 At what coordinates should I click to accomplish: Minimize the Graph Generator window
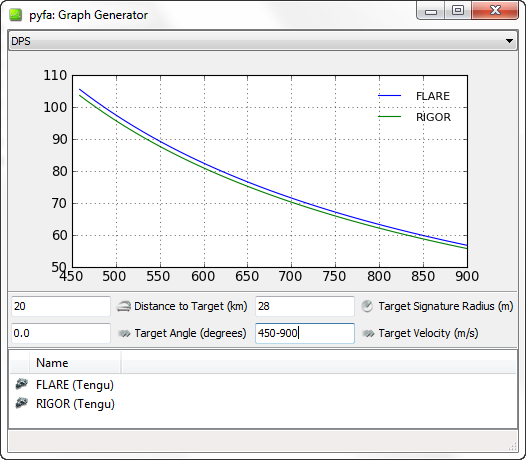tap(431, 10)
